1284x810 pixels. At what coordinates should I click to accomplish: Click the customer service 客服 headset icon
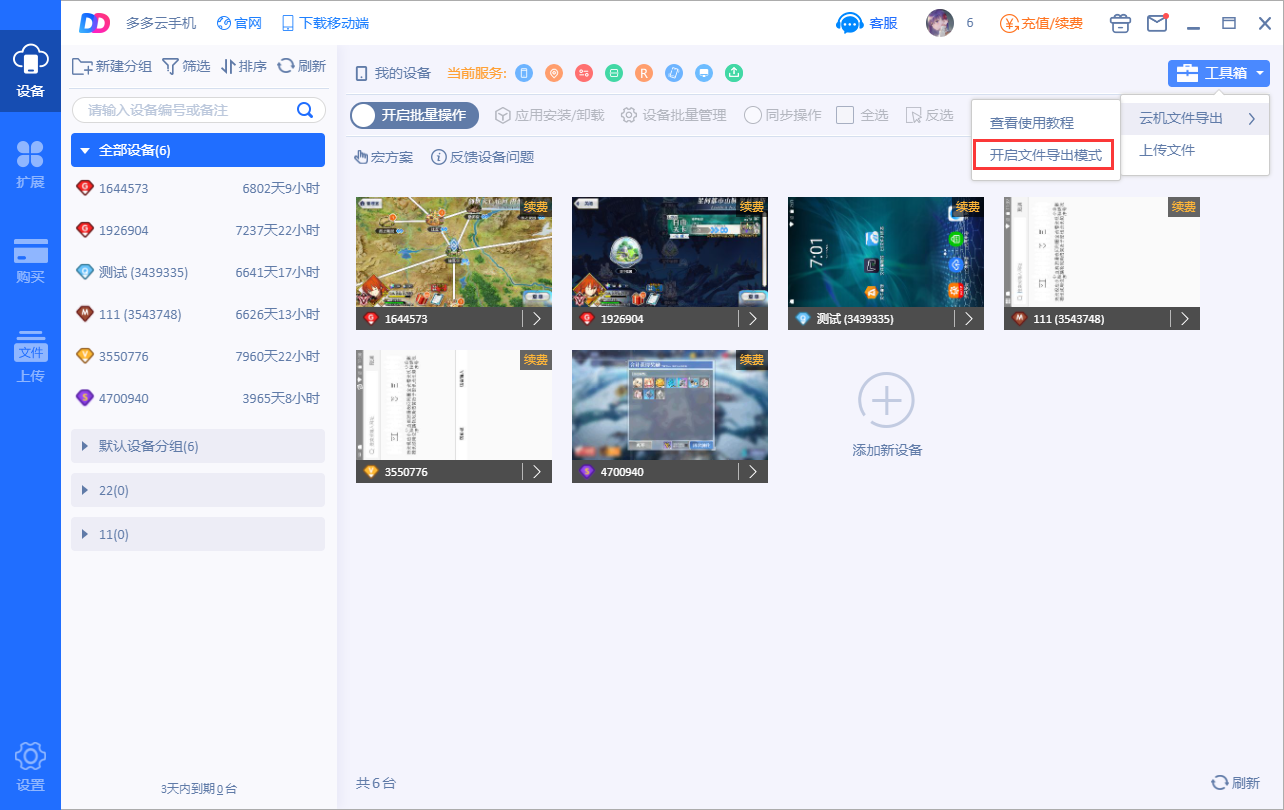(x=850, y=23)
